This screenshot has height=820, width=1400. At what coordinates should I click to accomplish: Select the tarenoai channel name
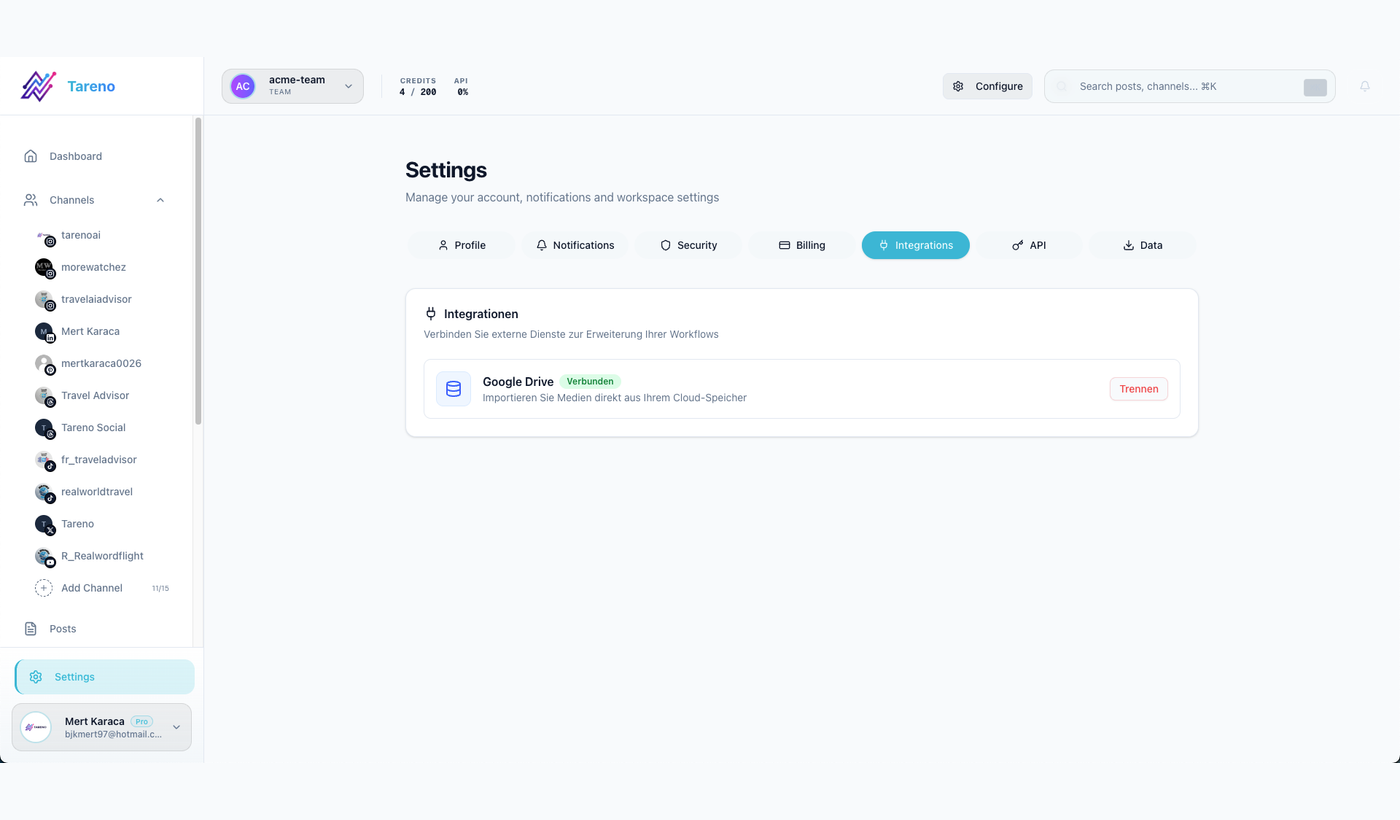81,235
